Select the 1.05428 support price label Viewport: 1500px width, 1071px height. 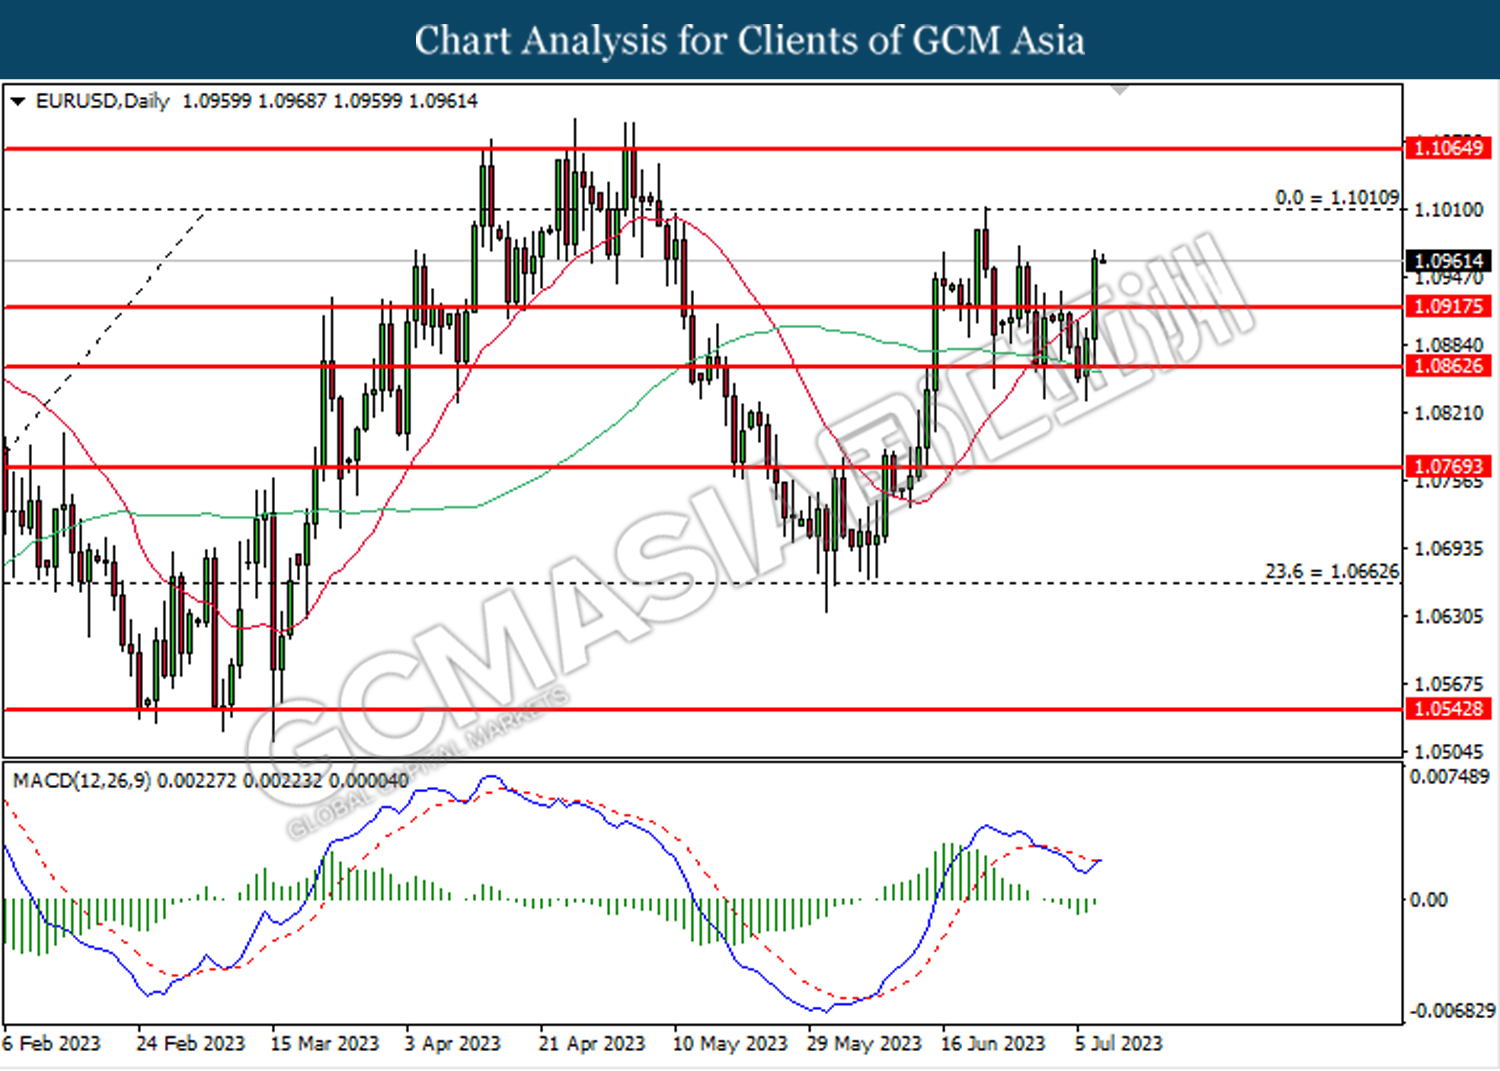[1449, 709]
